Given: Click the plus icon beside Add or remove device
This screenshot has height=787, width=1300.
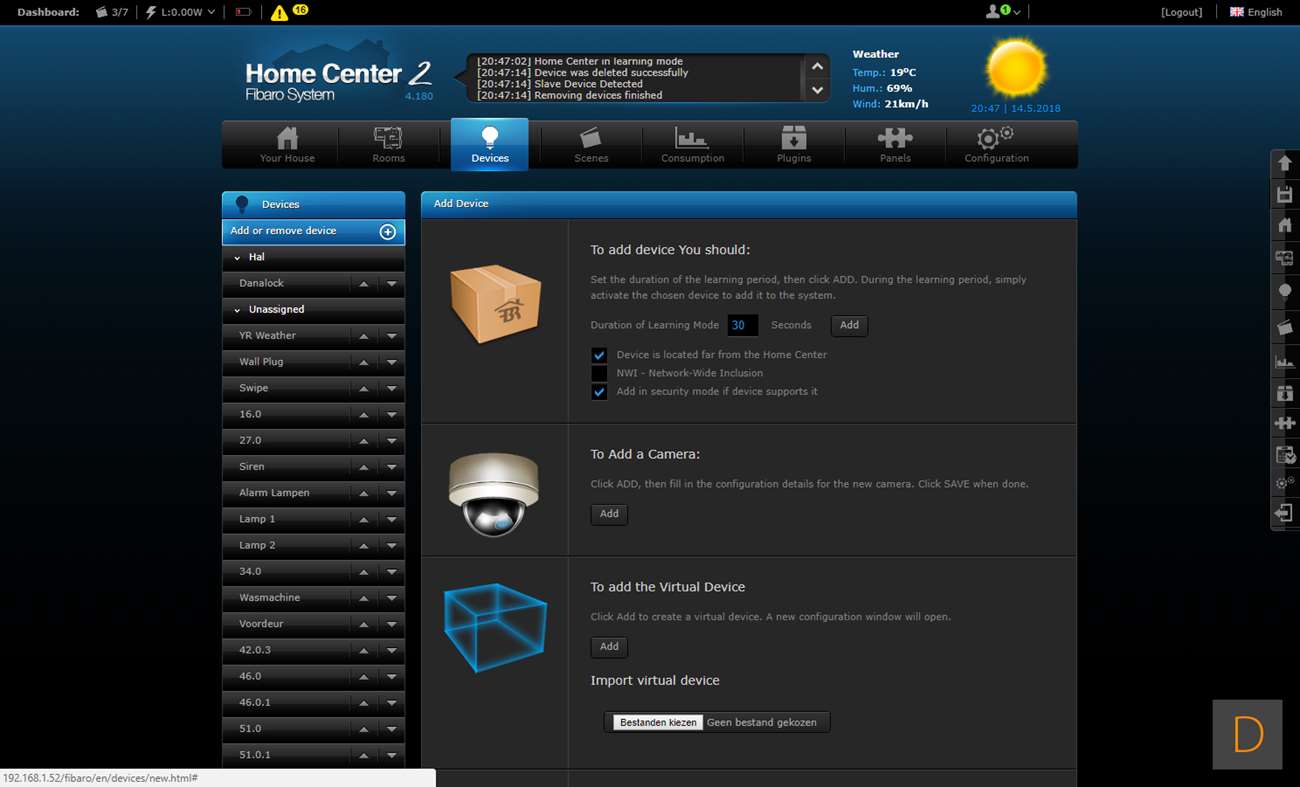Looking at the screenshot, I should pos(387,232).
